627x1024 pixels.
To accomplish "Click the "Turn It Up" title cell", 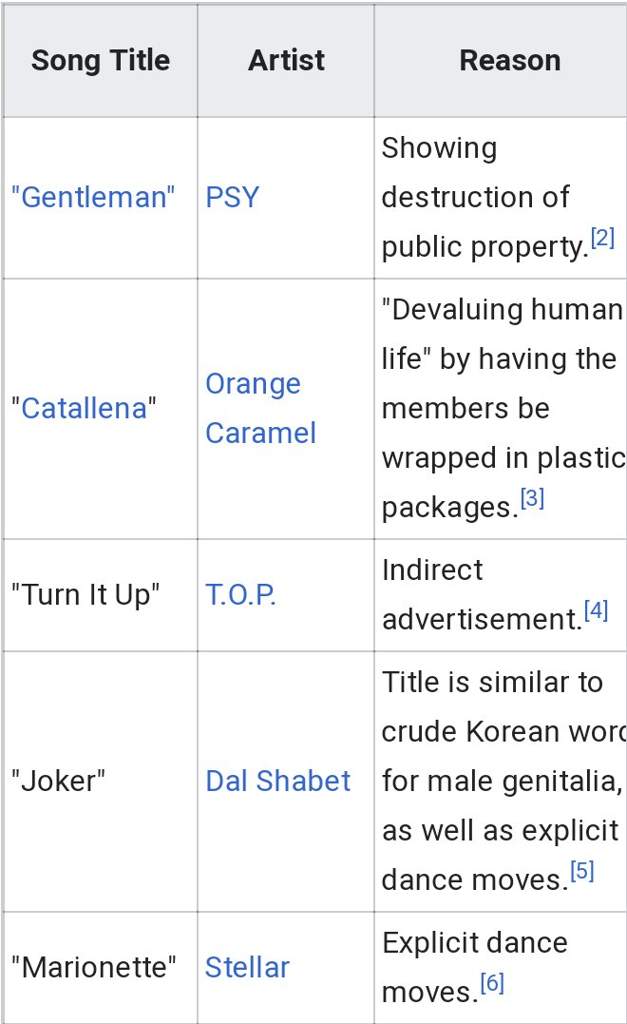I will click(101, 595).
